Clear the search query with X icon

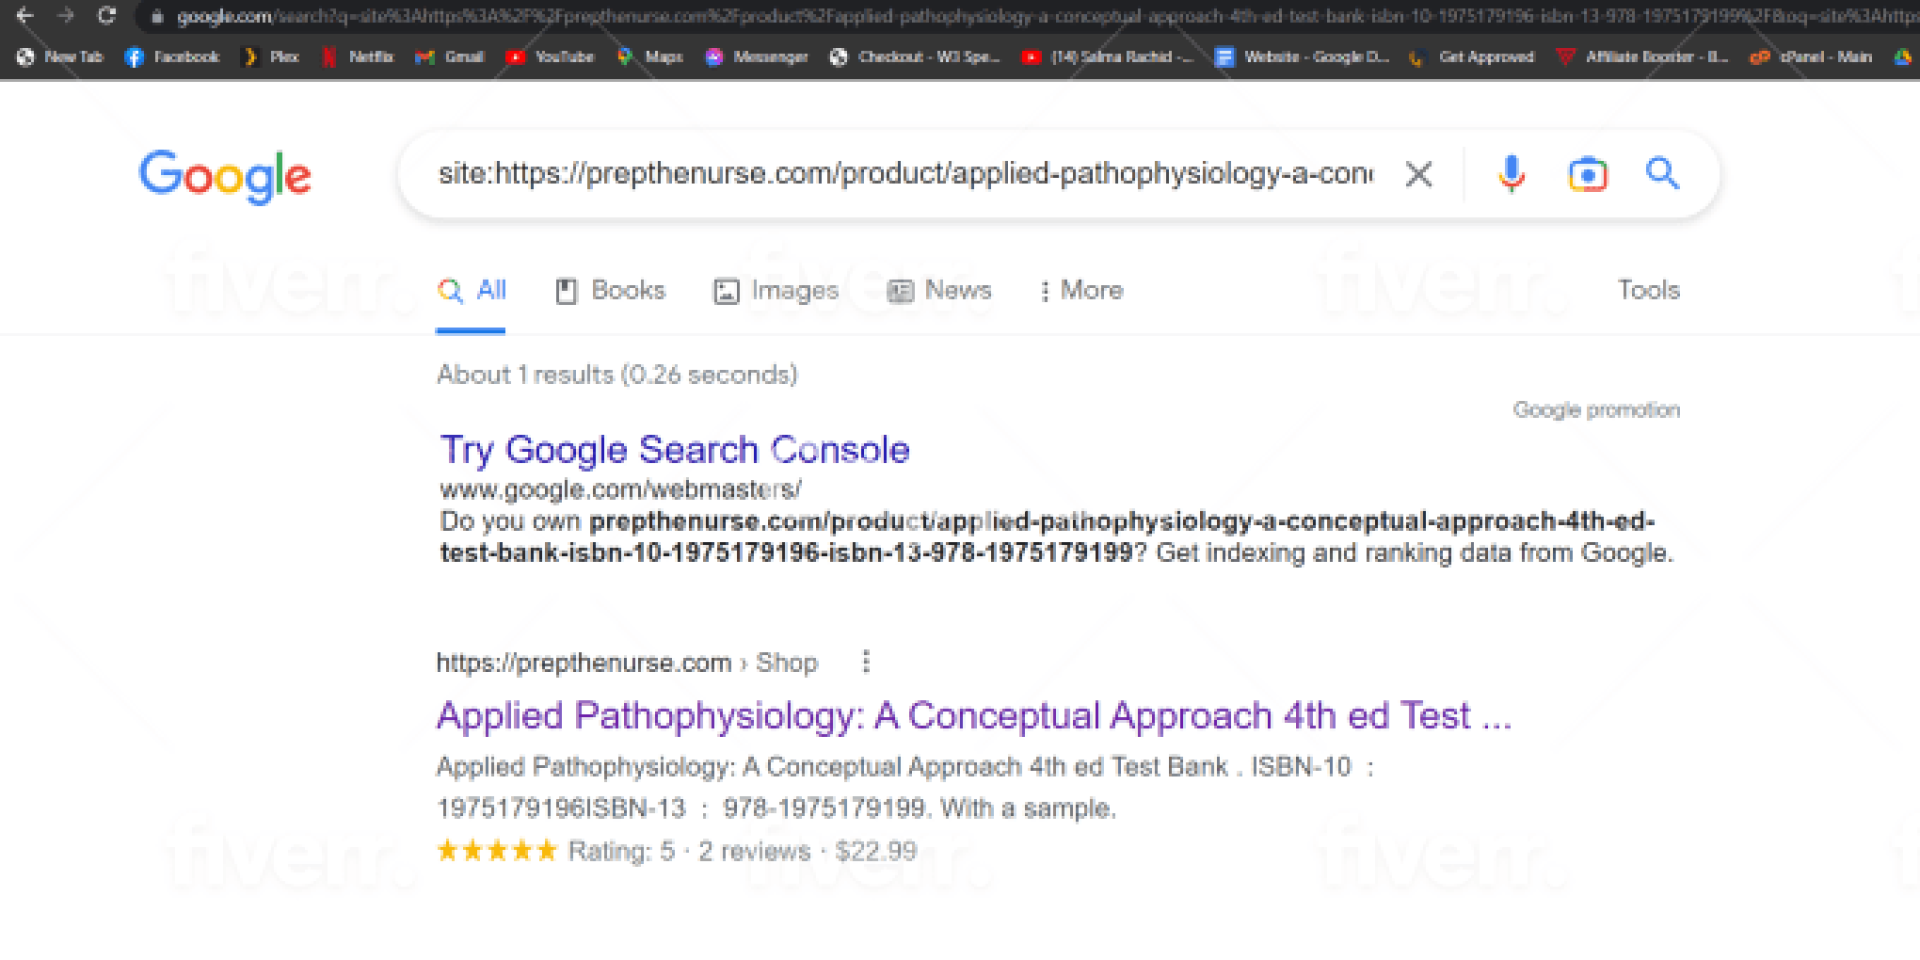pyautogui.click(x=1418, y=174)
